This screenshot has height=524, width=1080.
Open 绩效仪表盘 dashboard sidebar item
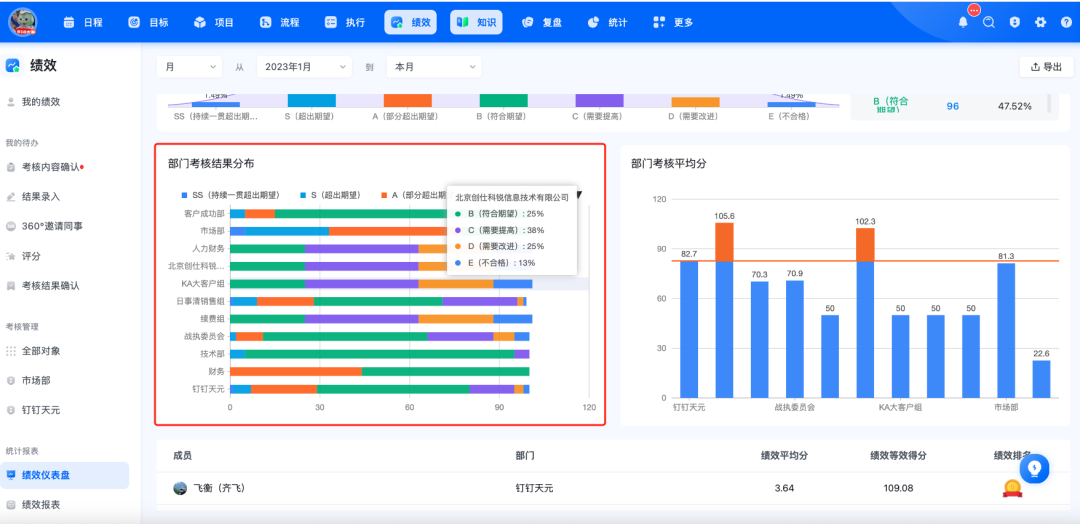65,475
